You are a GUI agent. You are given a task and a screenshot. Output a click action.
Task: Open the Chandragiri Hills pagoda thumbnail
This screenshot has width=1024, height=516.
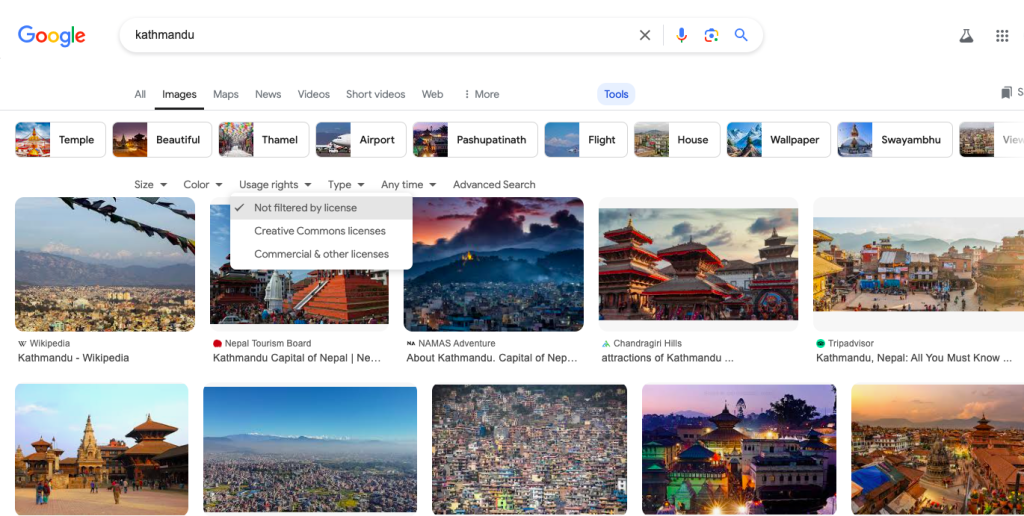click(x=698, y=265)
